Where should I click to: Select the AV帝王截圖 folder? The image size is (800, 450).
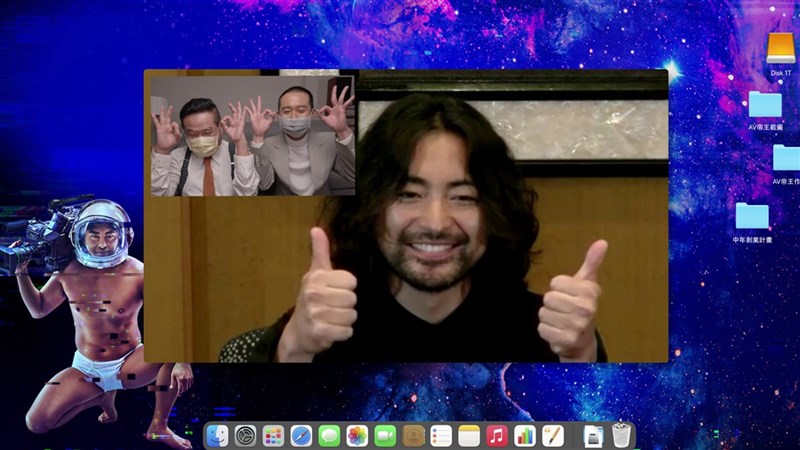pyautogui.click(x=765, y=105)
